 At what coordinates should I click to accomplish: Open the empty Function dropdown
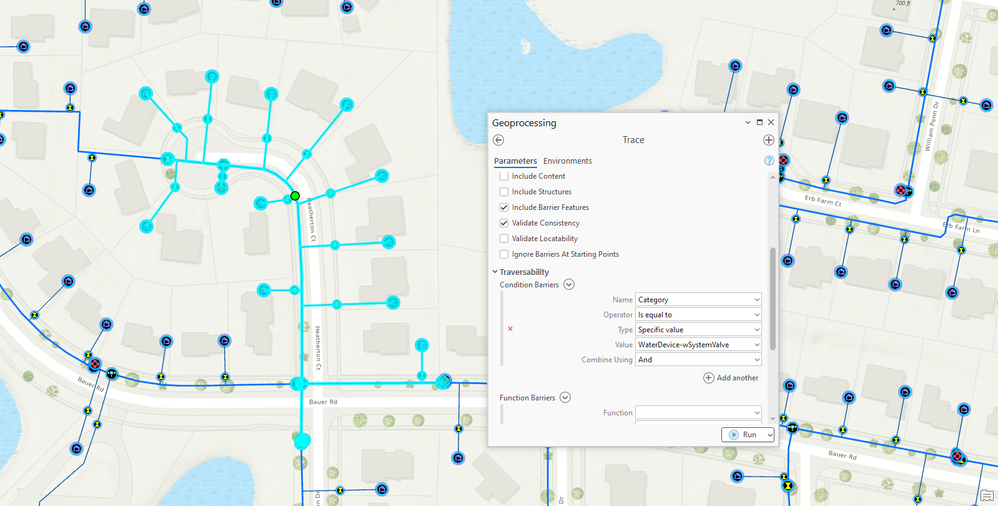[x=698, y=412]
